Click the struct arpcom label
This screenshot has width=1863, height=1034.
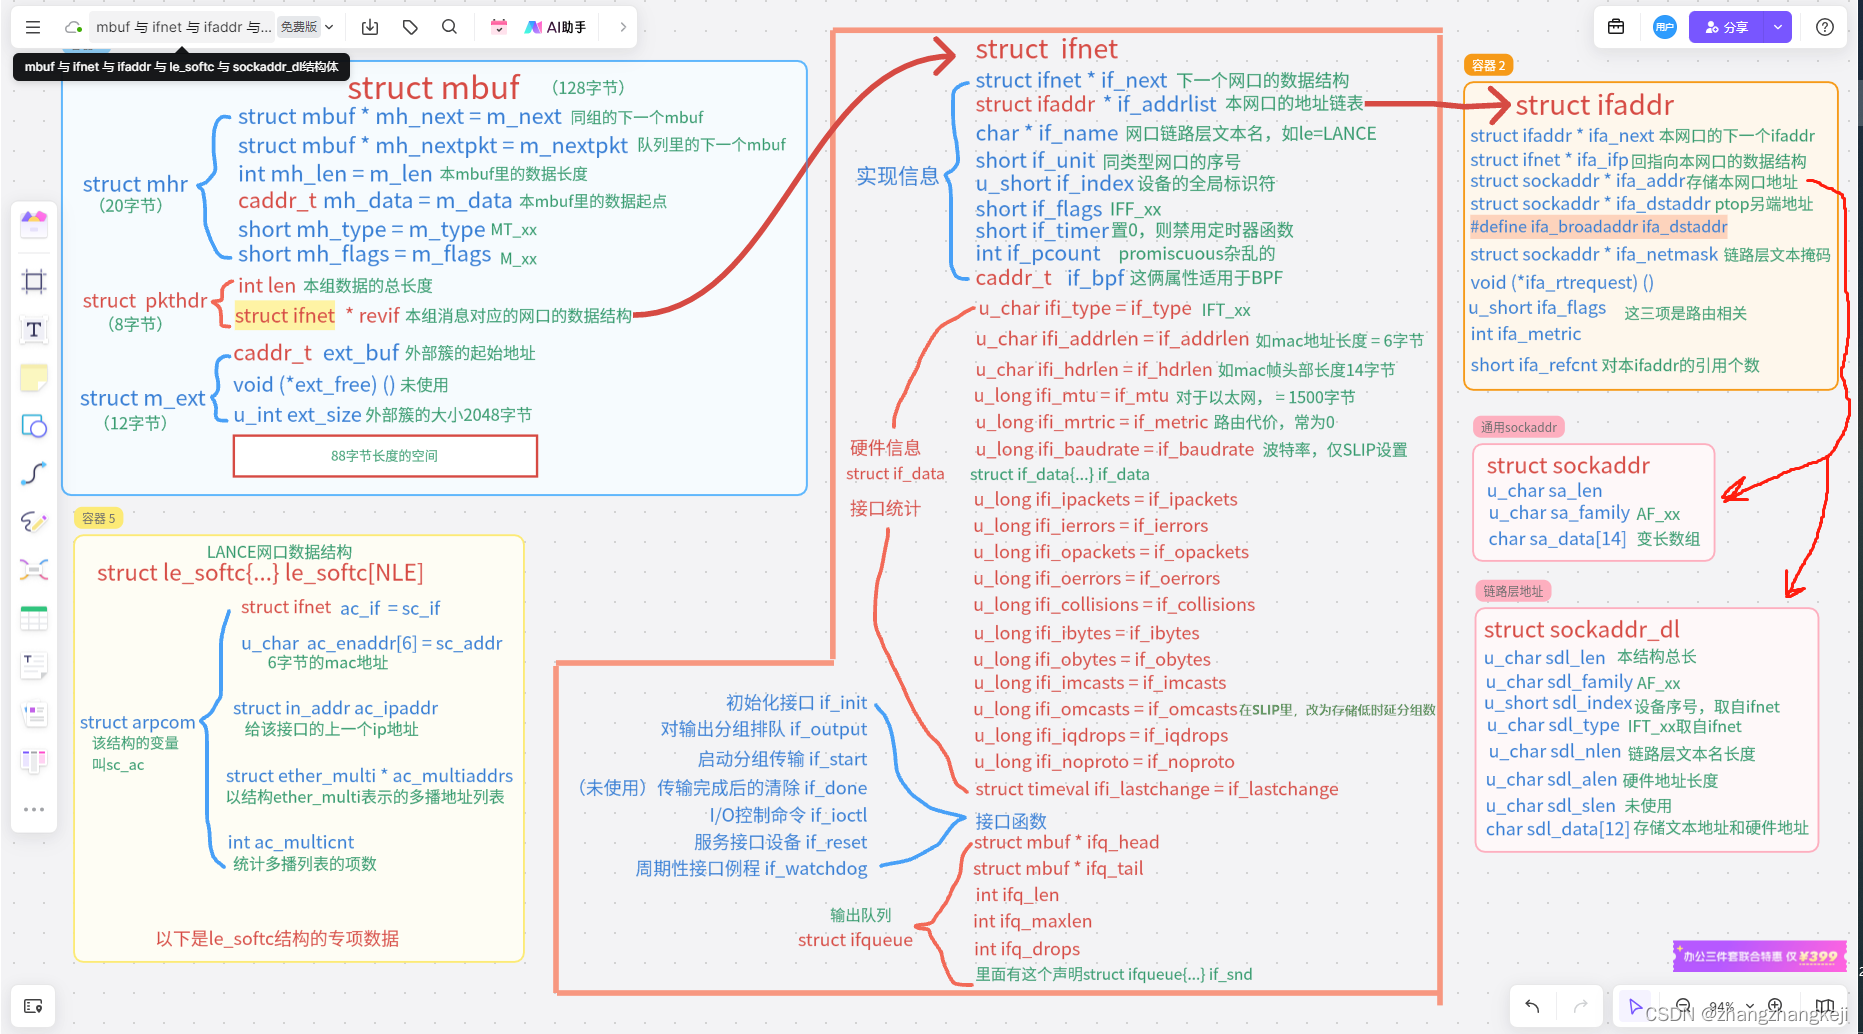(x=138, y=722)
